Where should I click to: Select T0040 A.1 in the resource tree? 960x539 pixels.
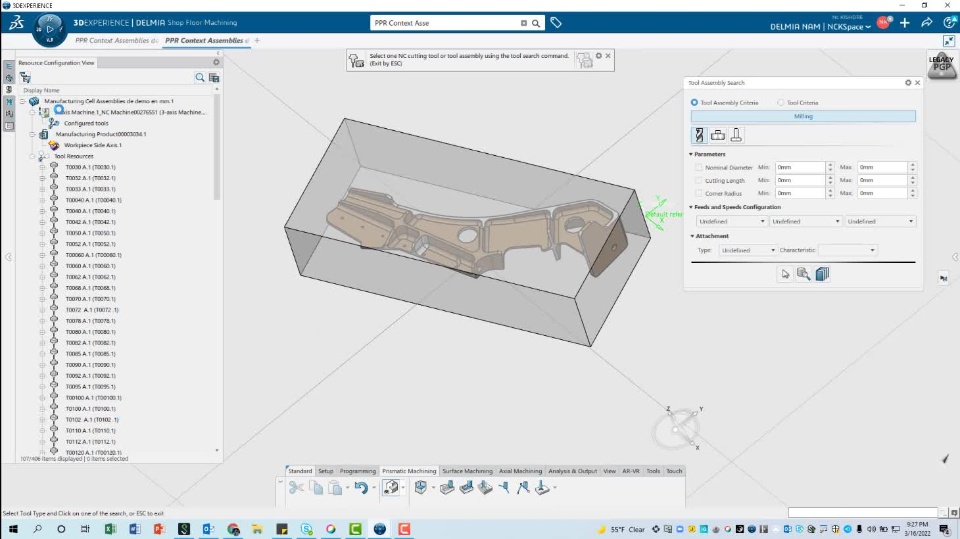[92, 211]
